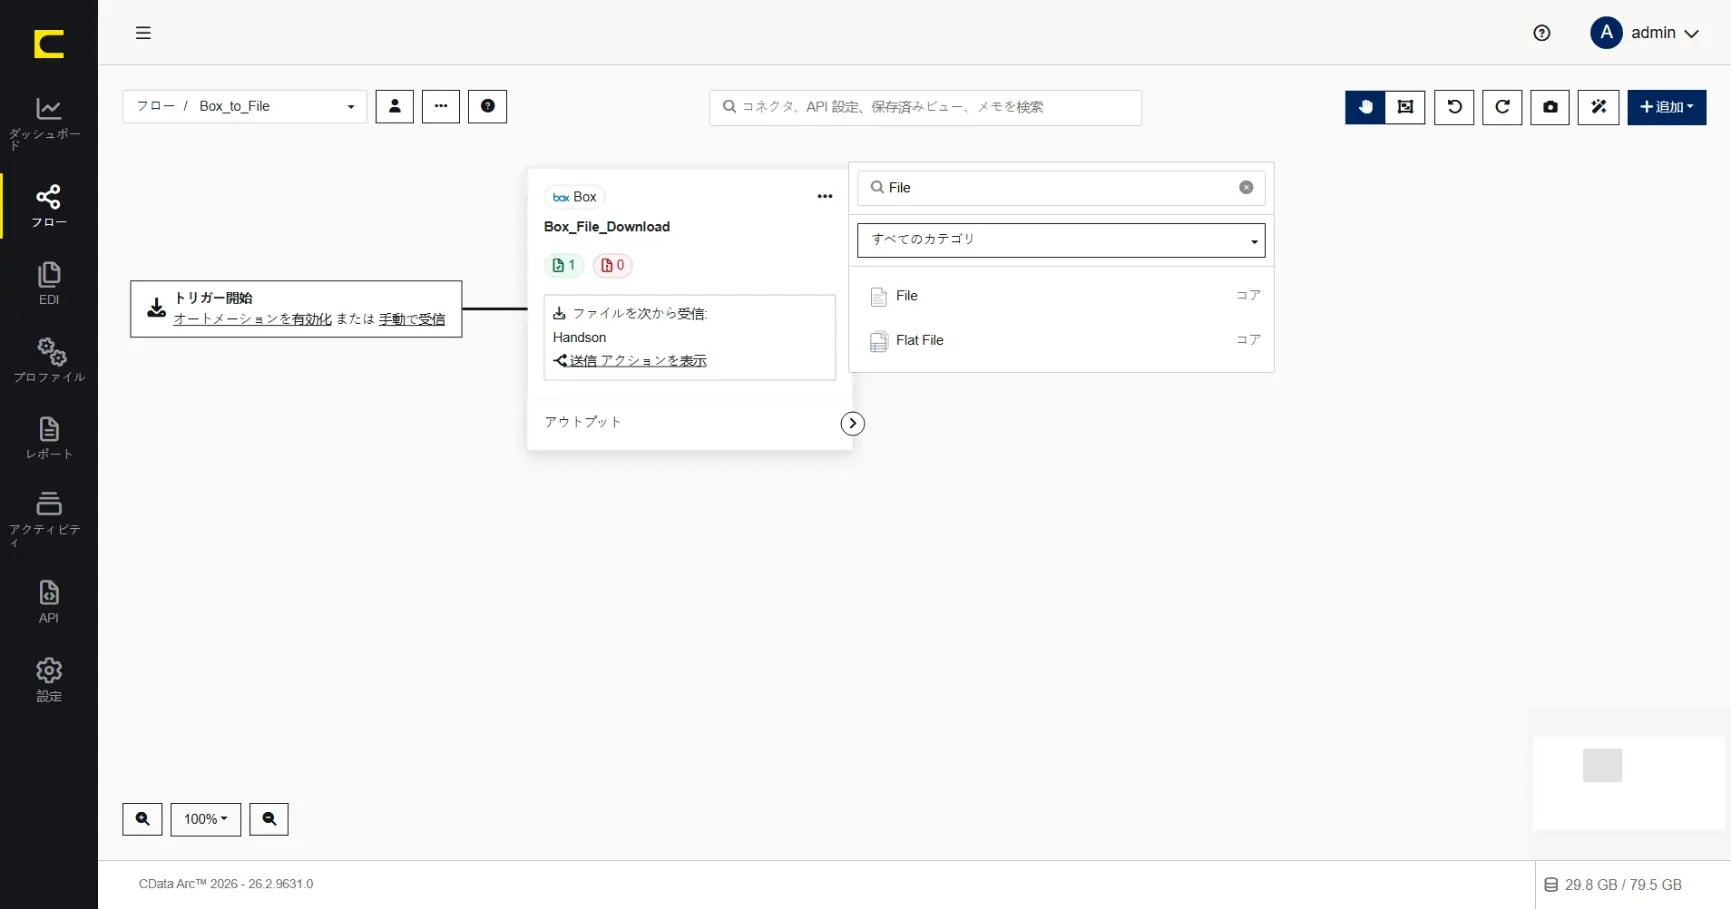Open the 100% zoom level dropdown
Image resolution: width=1731 pixels, height=909 pixels.
click(x=206, y=819)
